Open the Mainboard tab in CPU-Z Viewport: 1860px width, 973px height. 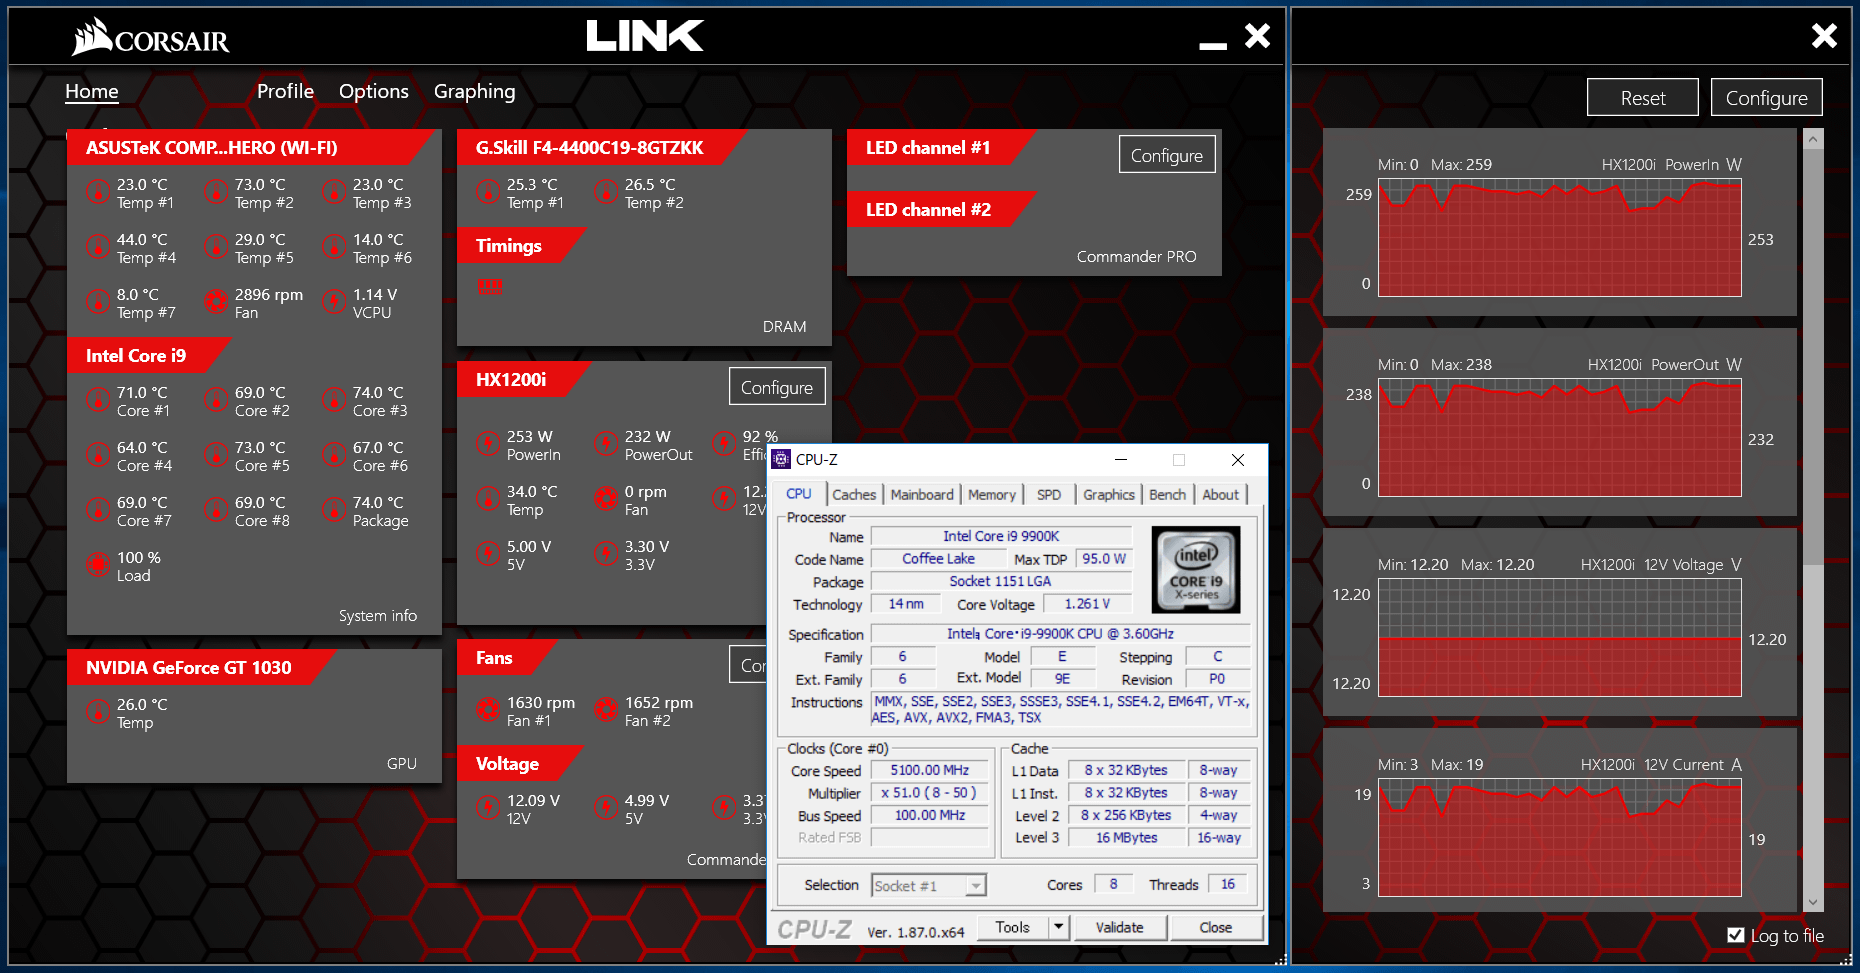922,494
